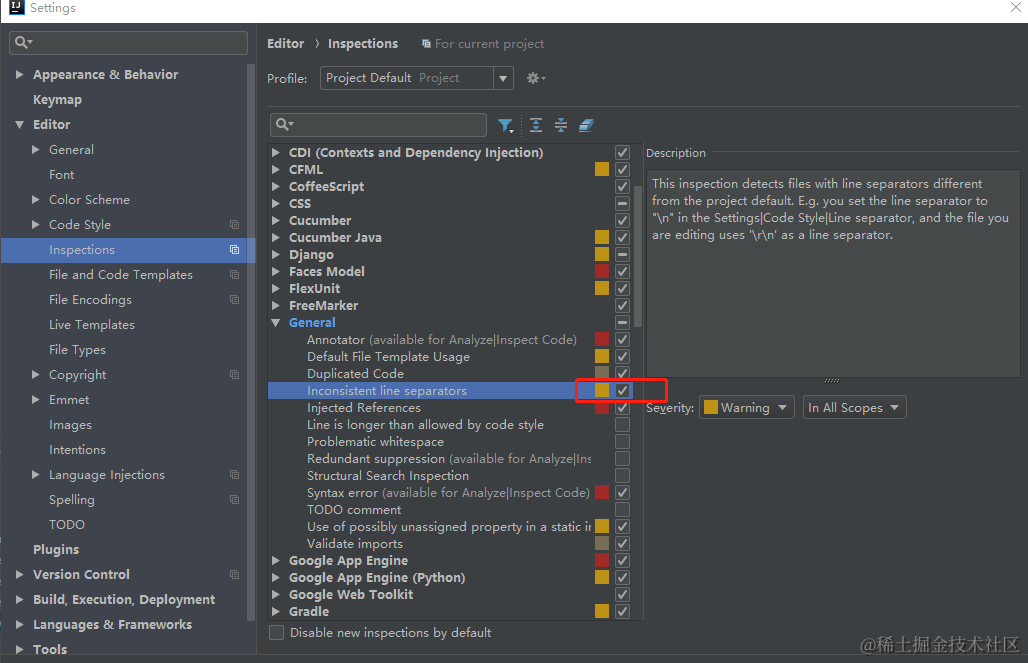Click the project icon next to Language Injections
This screenshot has height=663, width=1028.
click(x=234, y=475)
